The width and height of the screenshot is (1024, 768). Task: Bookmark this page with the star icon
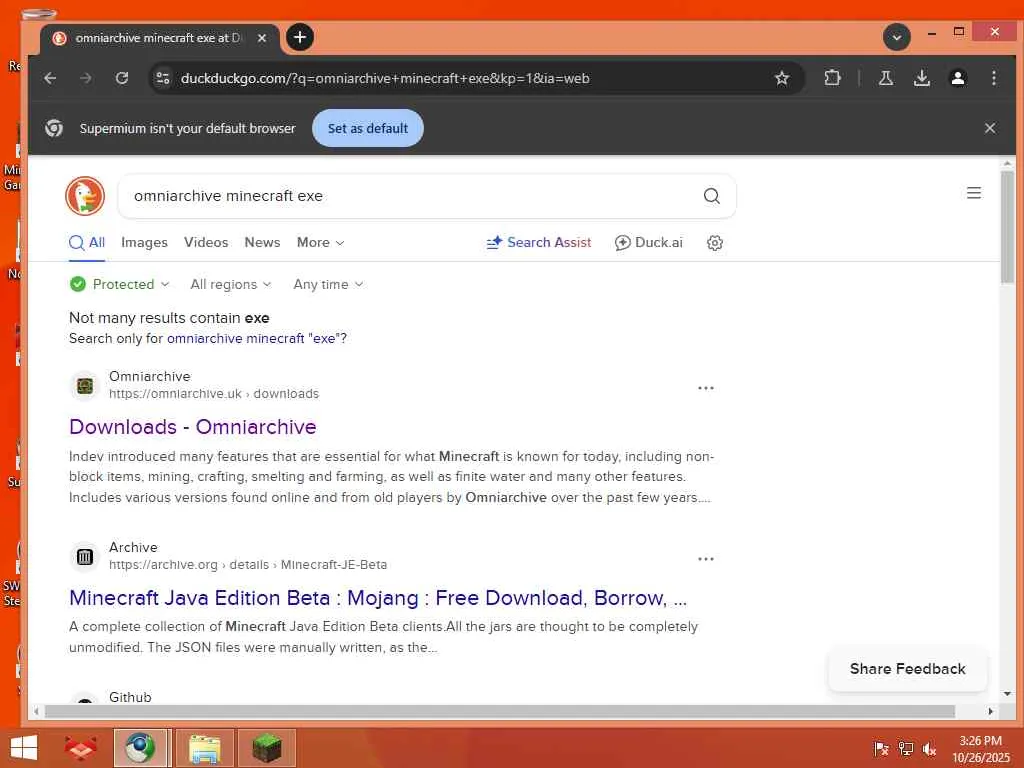tap(782, 78)
